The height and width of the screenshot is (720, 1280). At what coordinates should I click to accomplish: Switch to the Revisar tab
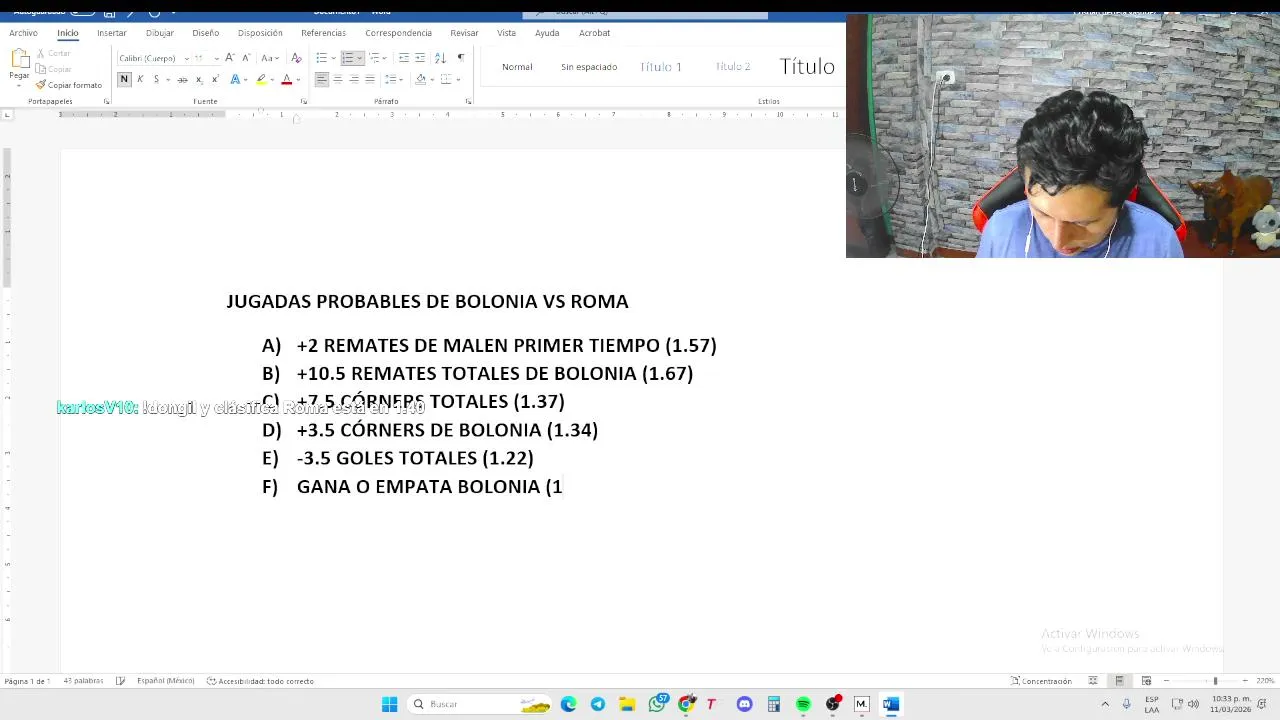tap(464, 33)
